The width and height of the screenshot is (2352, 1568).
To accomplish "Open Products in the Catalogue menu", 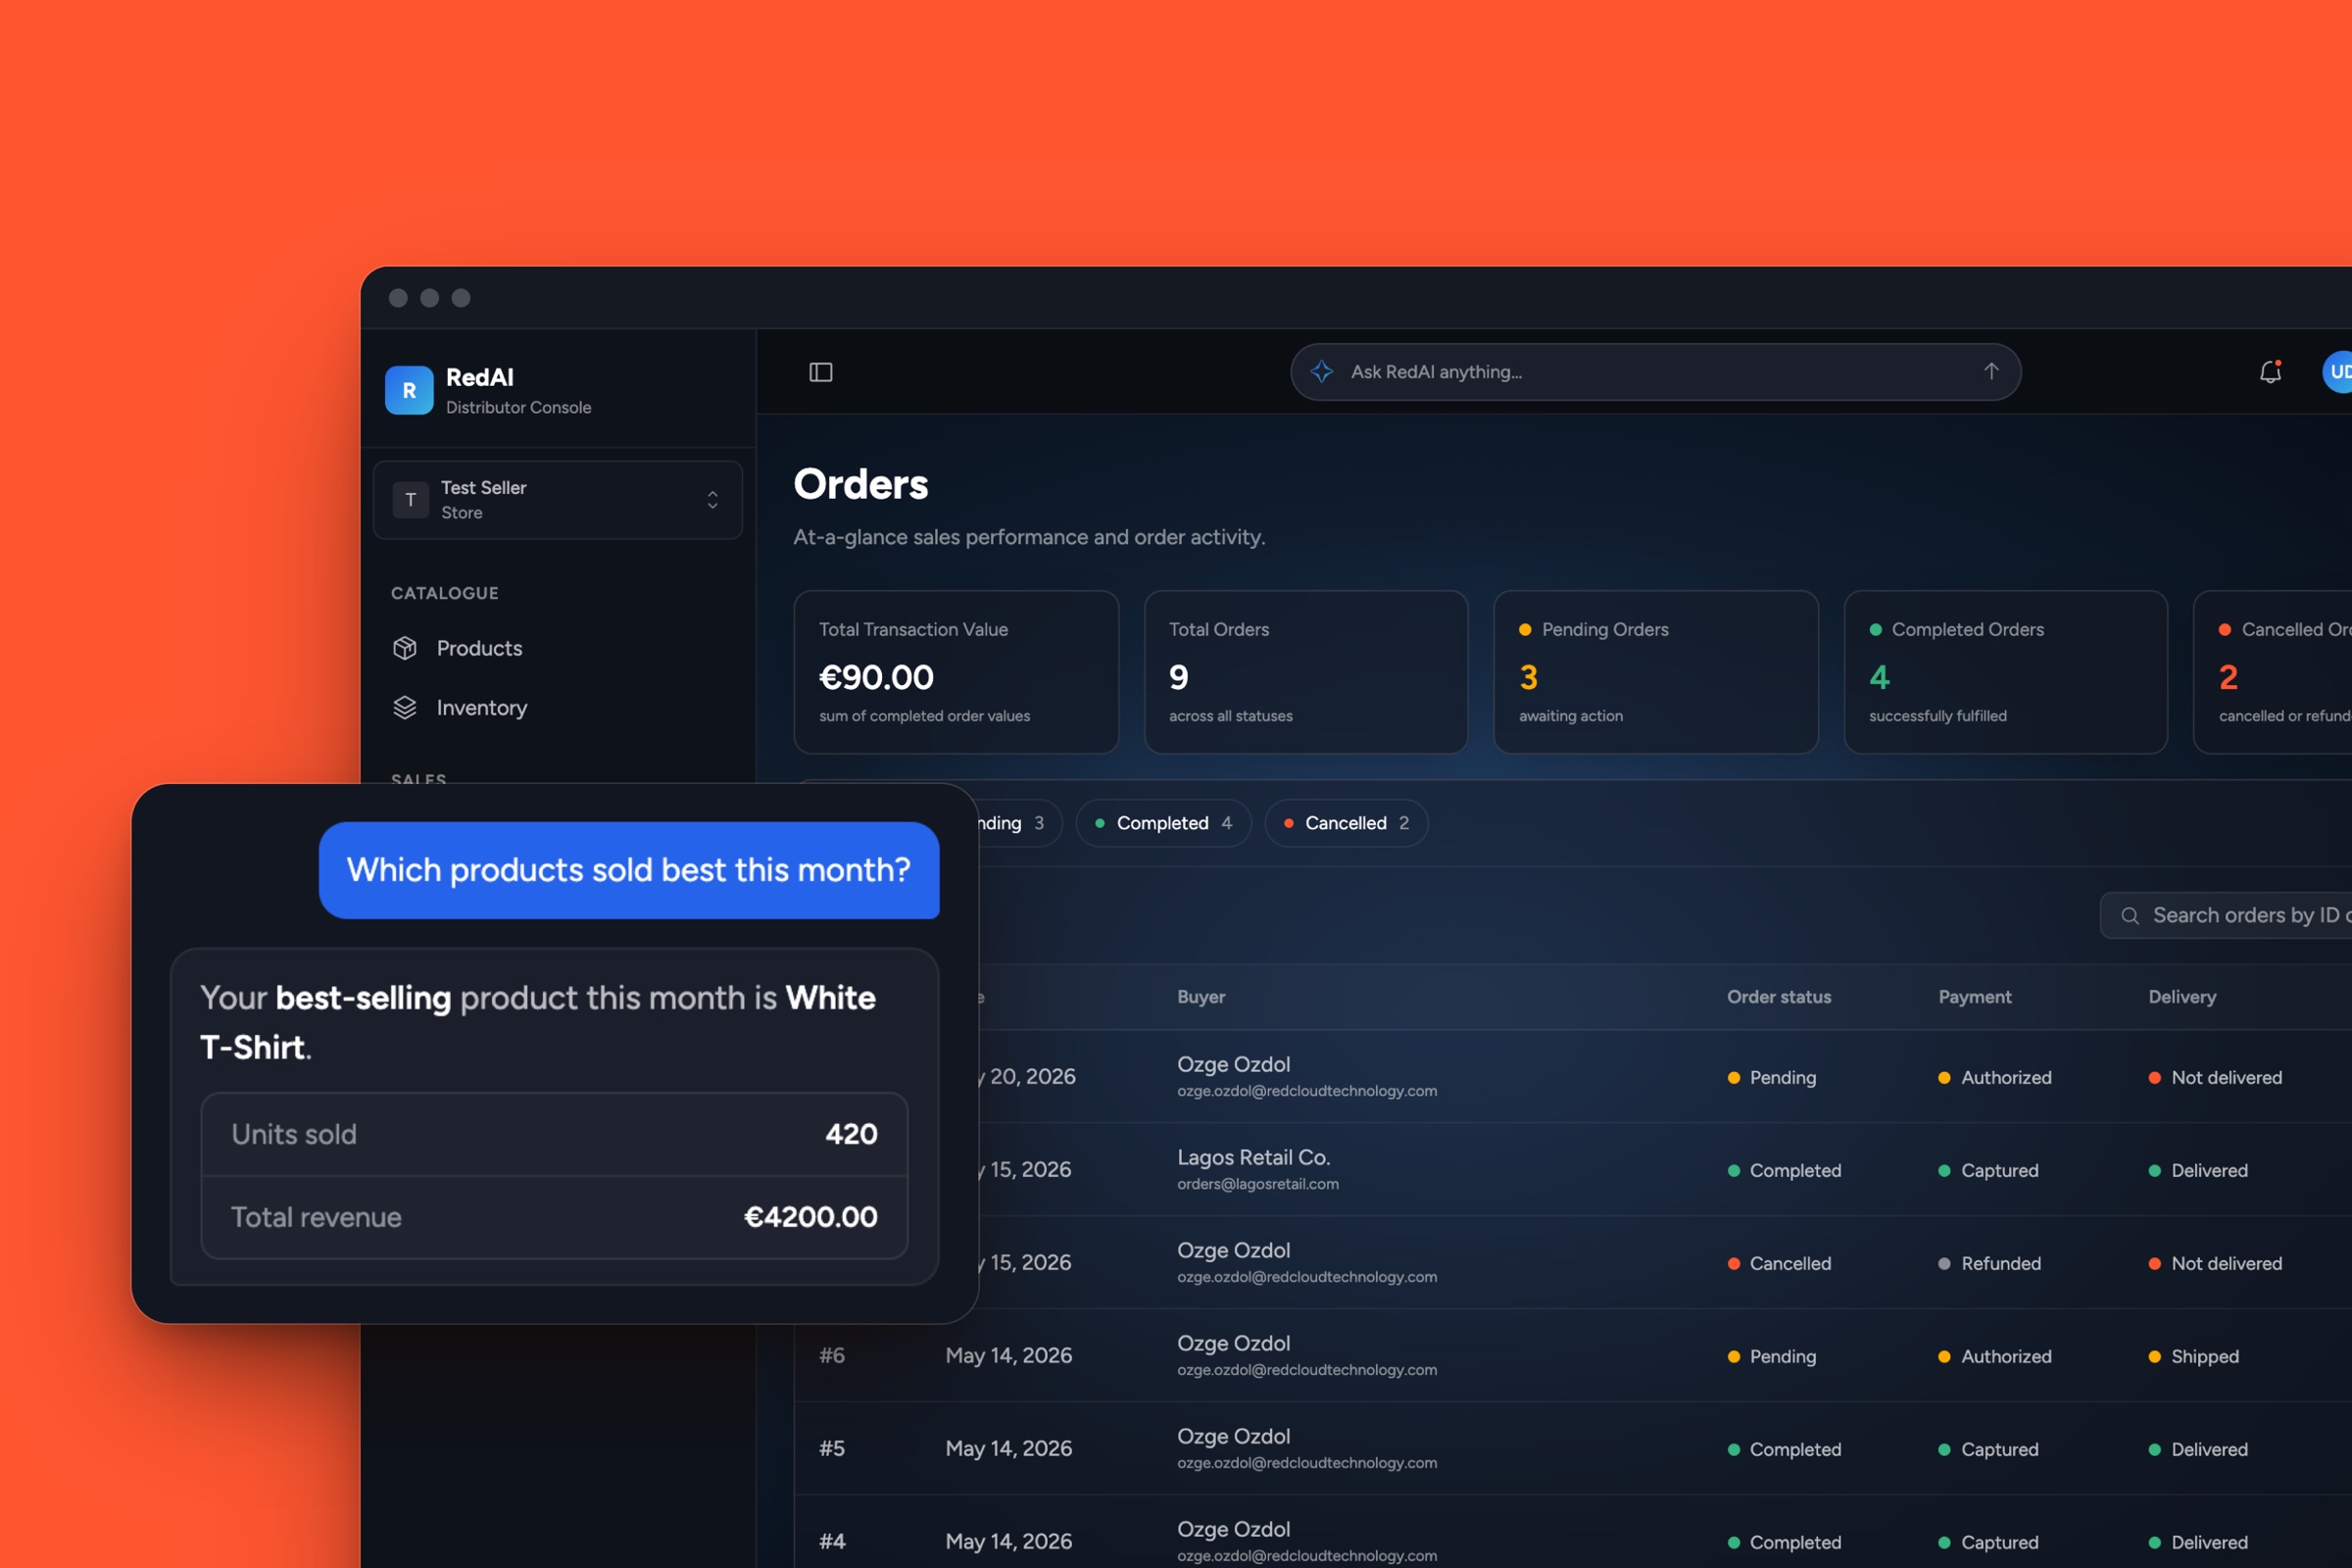I will click(559, 648).
